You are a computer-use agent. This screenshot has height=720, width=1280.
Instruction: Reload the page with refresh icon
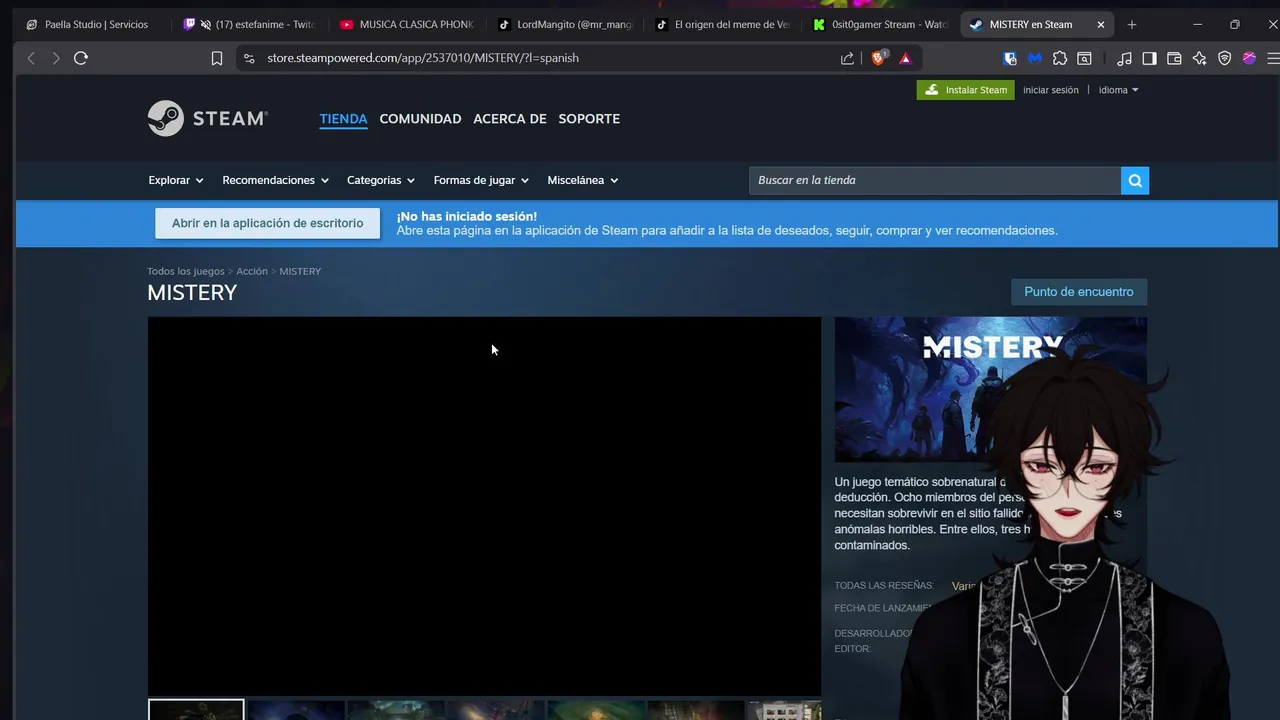coord(81,58)
